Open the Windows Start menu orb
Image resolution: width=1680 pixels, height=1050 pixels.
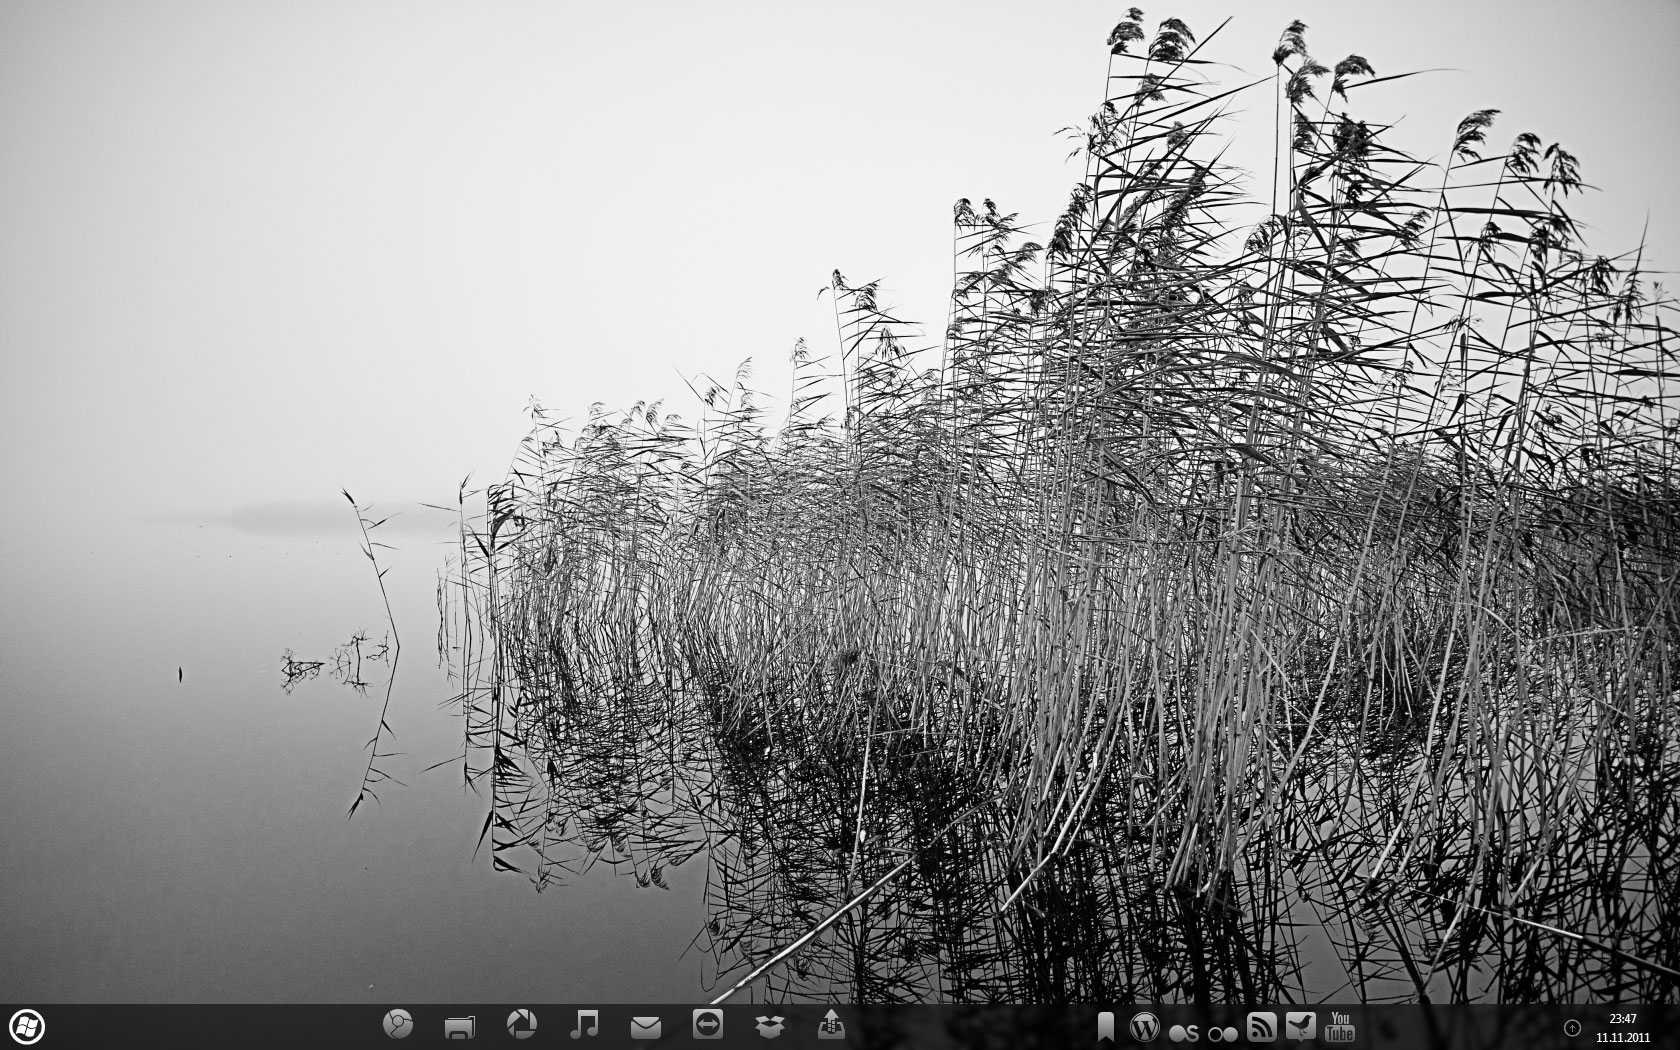27,1026
